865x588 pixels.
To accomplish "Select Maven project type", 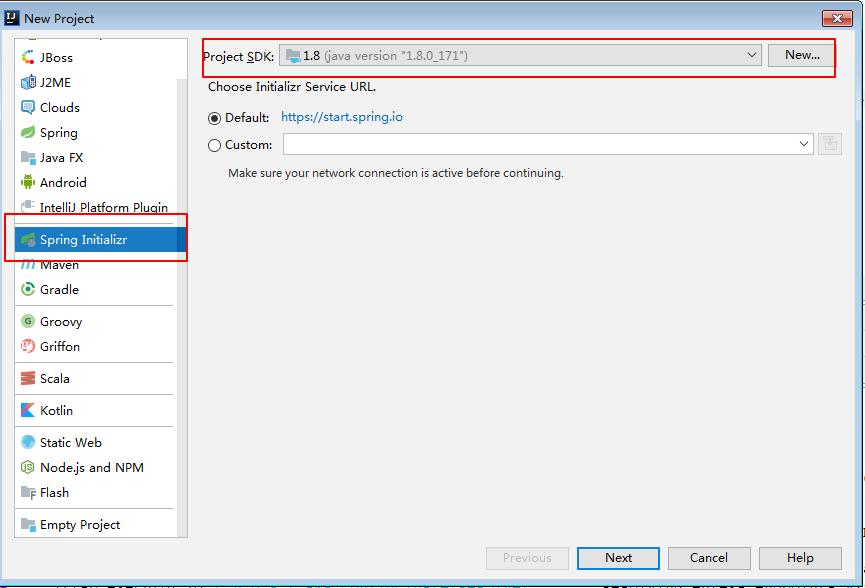I will point(59,265).
